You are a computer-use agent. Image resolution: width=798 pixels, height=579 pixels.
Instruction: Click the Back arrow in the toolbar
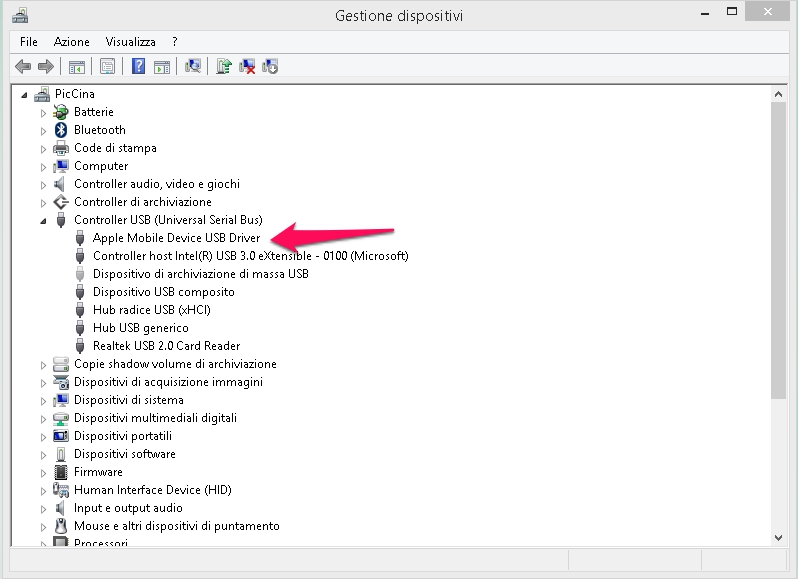click(24, 67)
